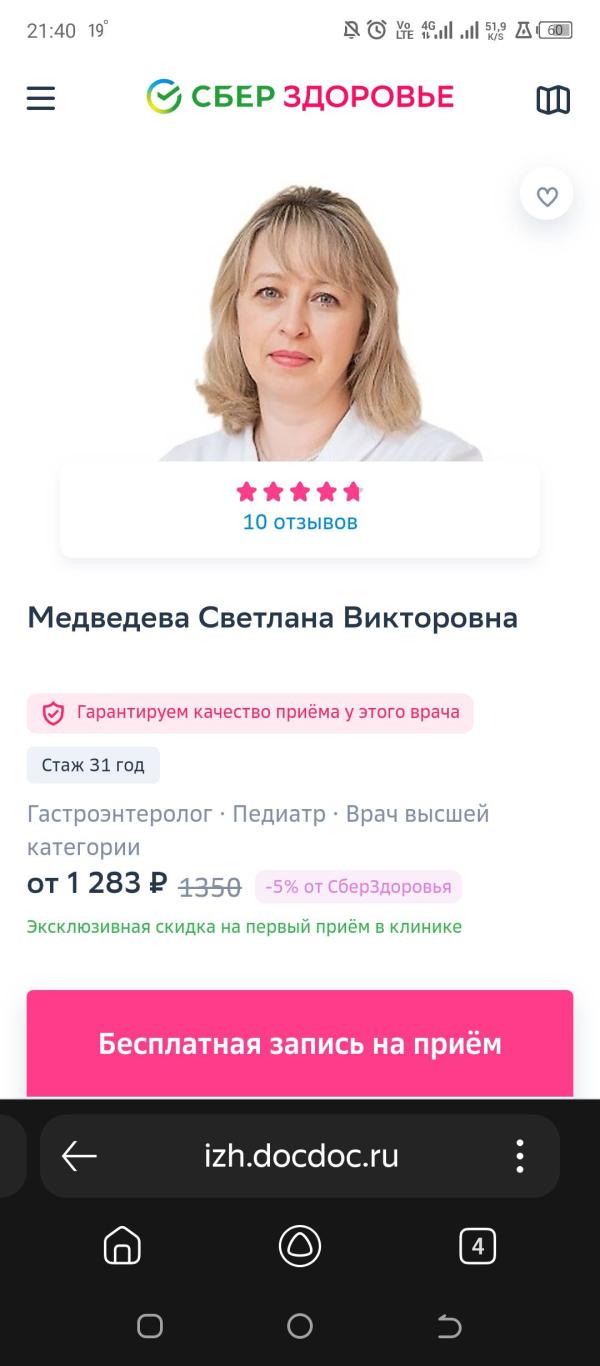The width and height of the screenshot is (600, 1366).
Task: Tap the five-star rating
Action: click(299, 491)
